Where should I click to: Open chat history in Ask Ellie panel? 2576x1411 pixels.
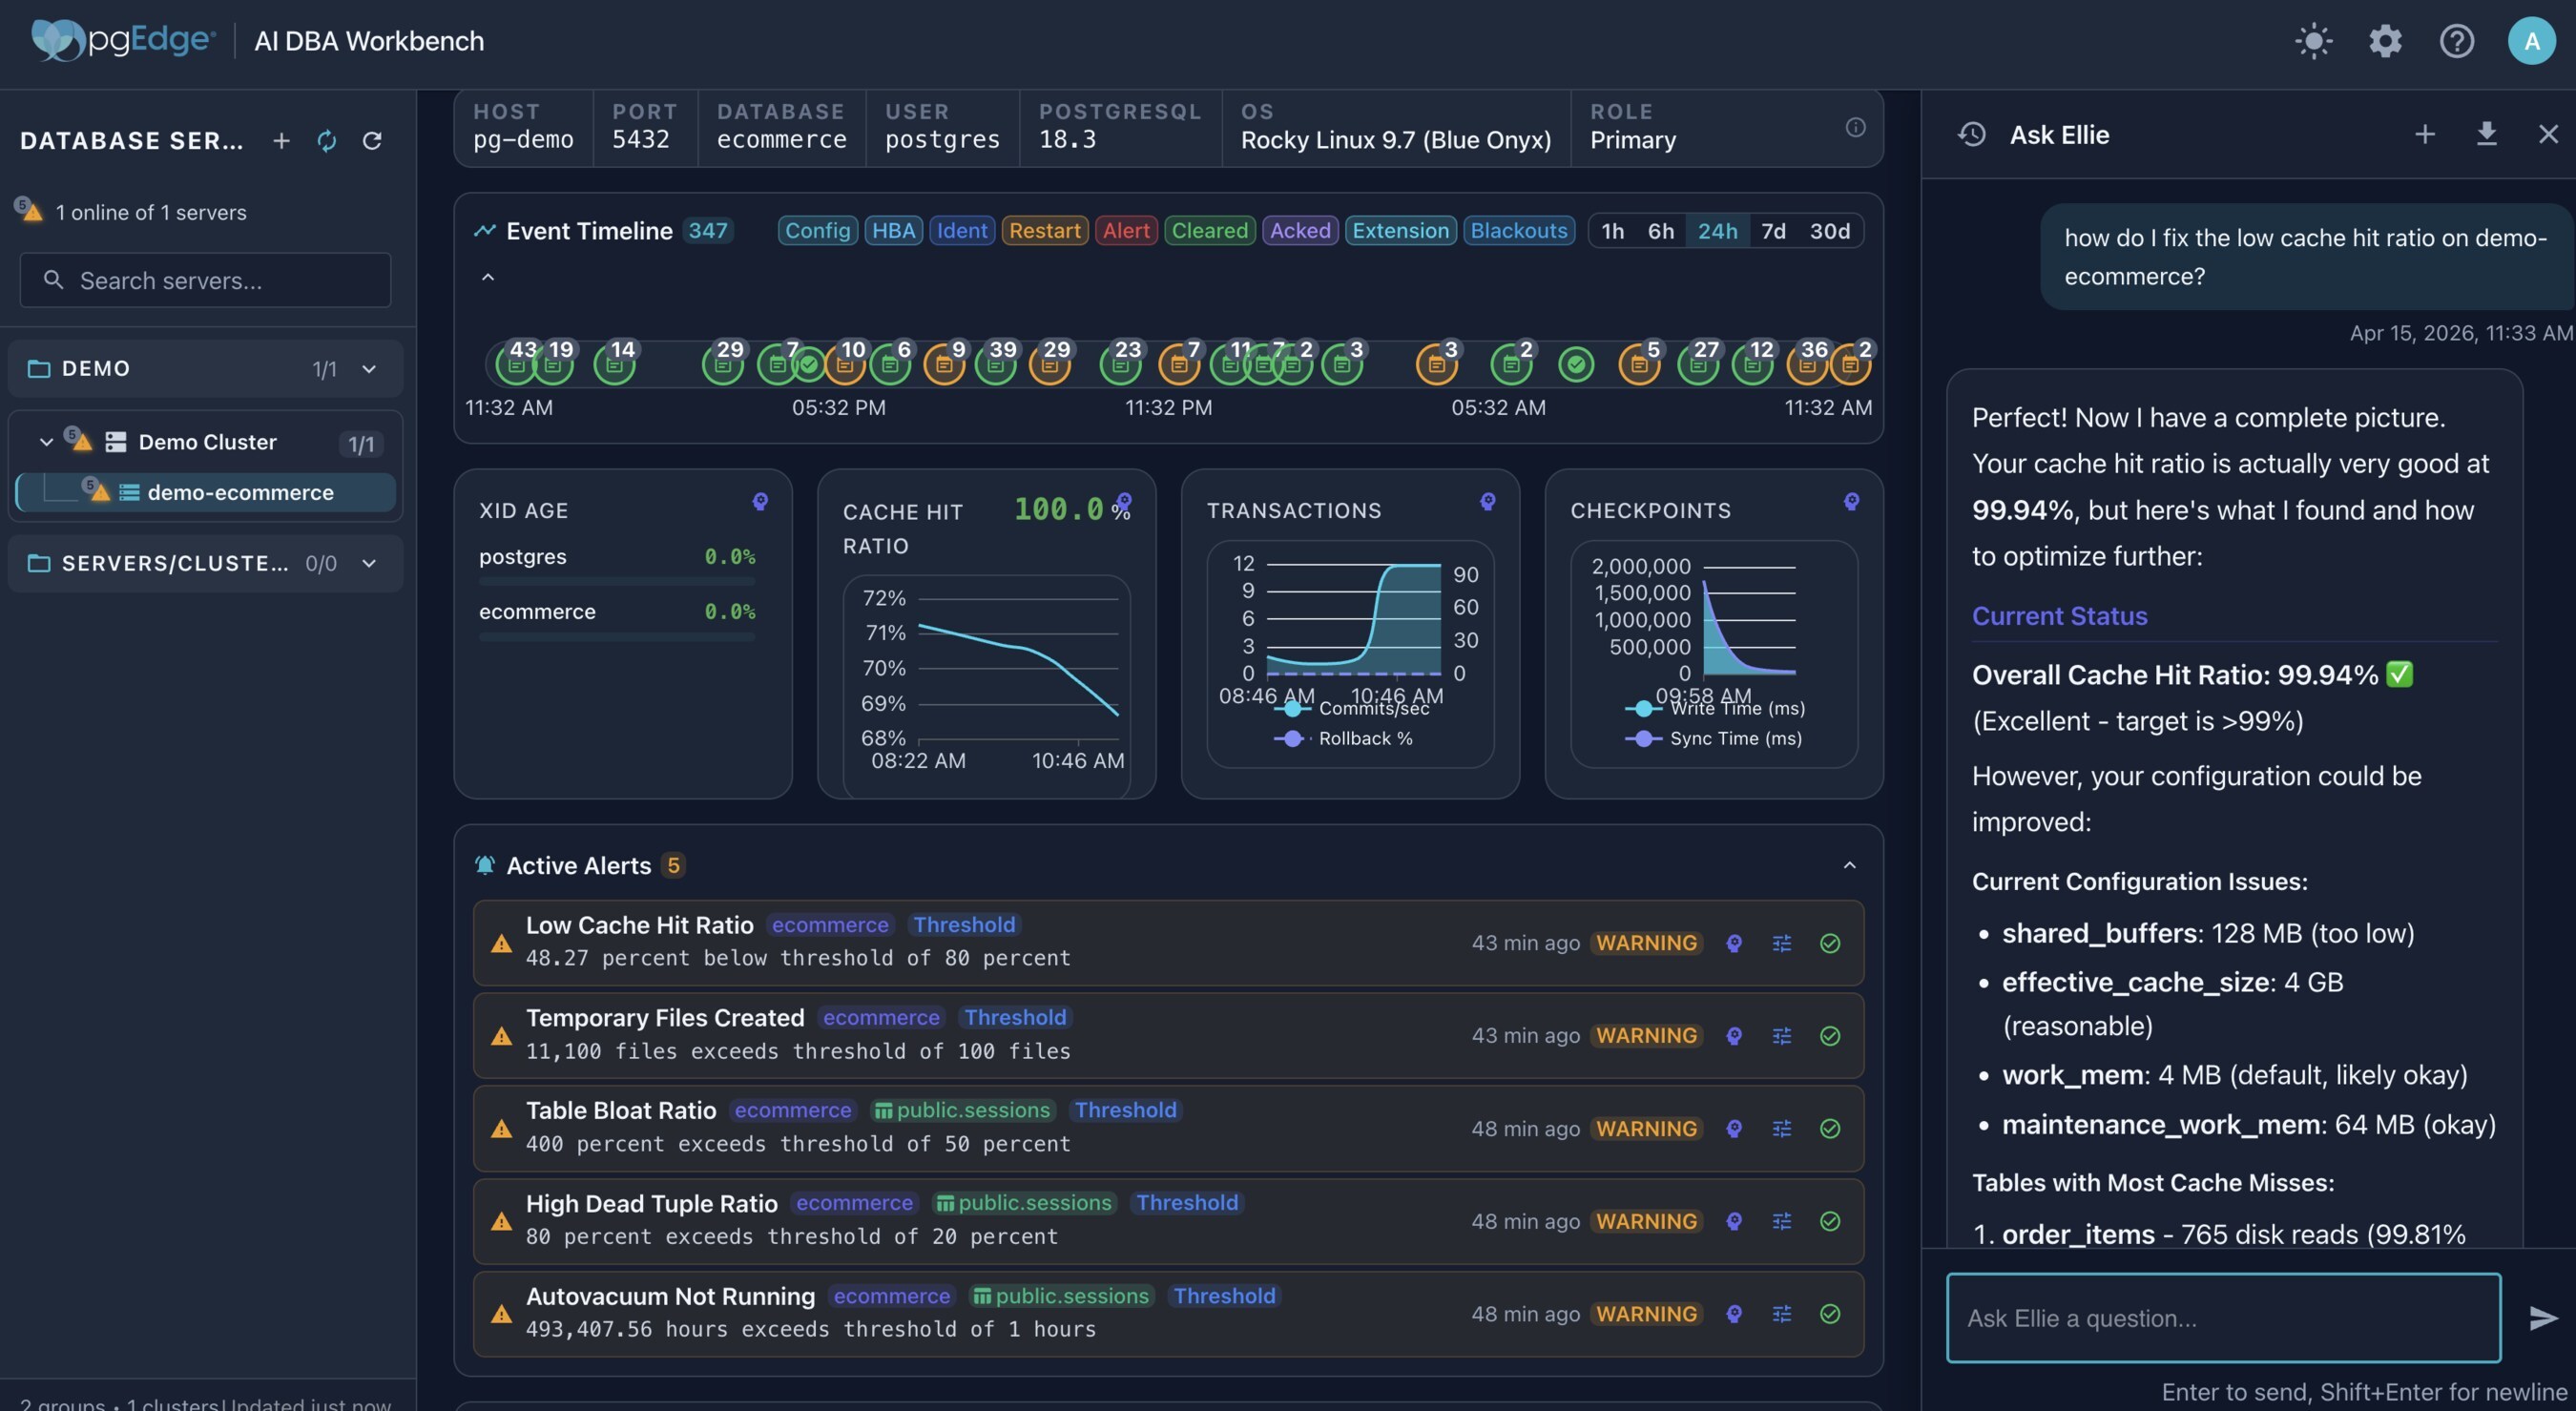(x=1972, y=134)
